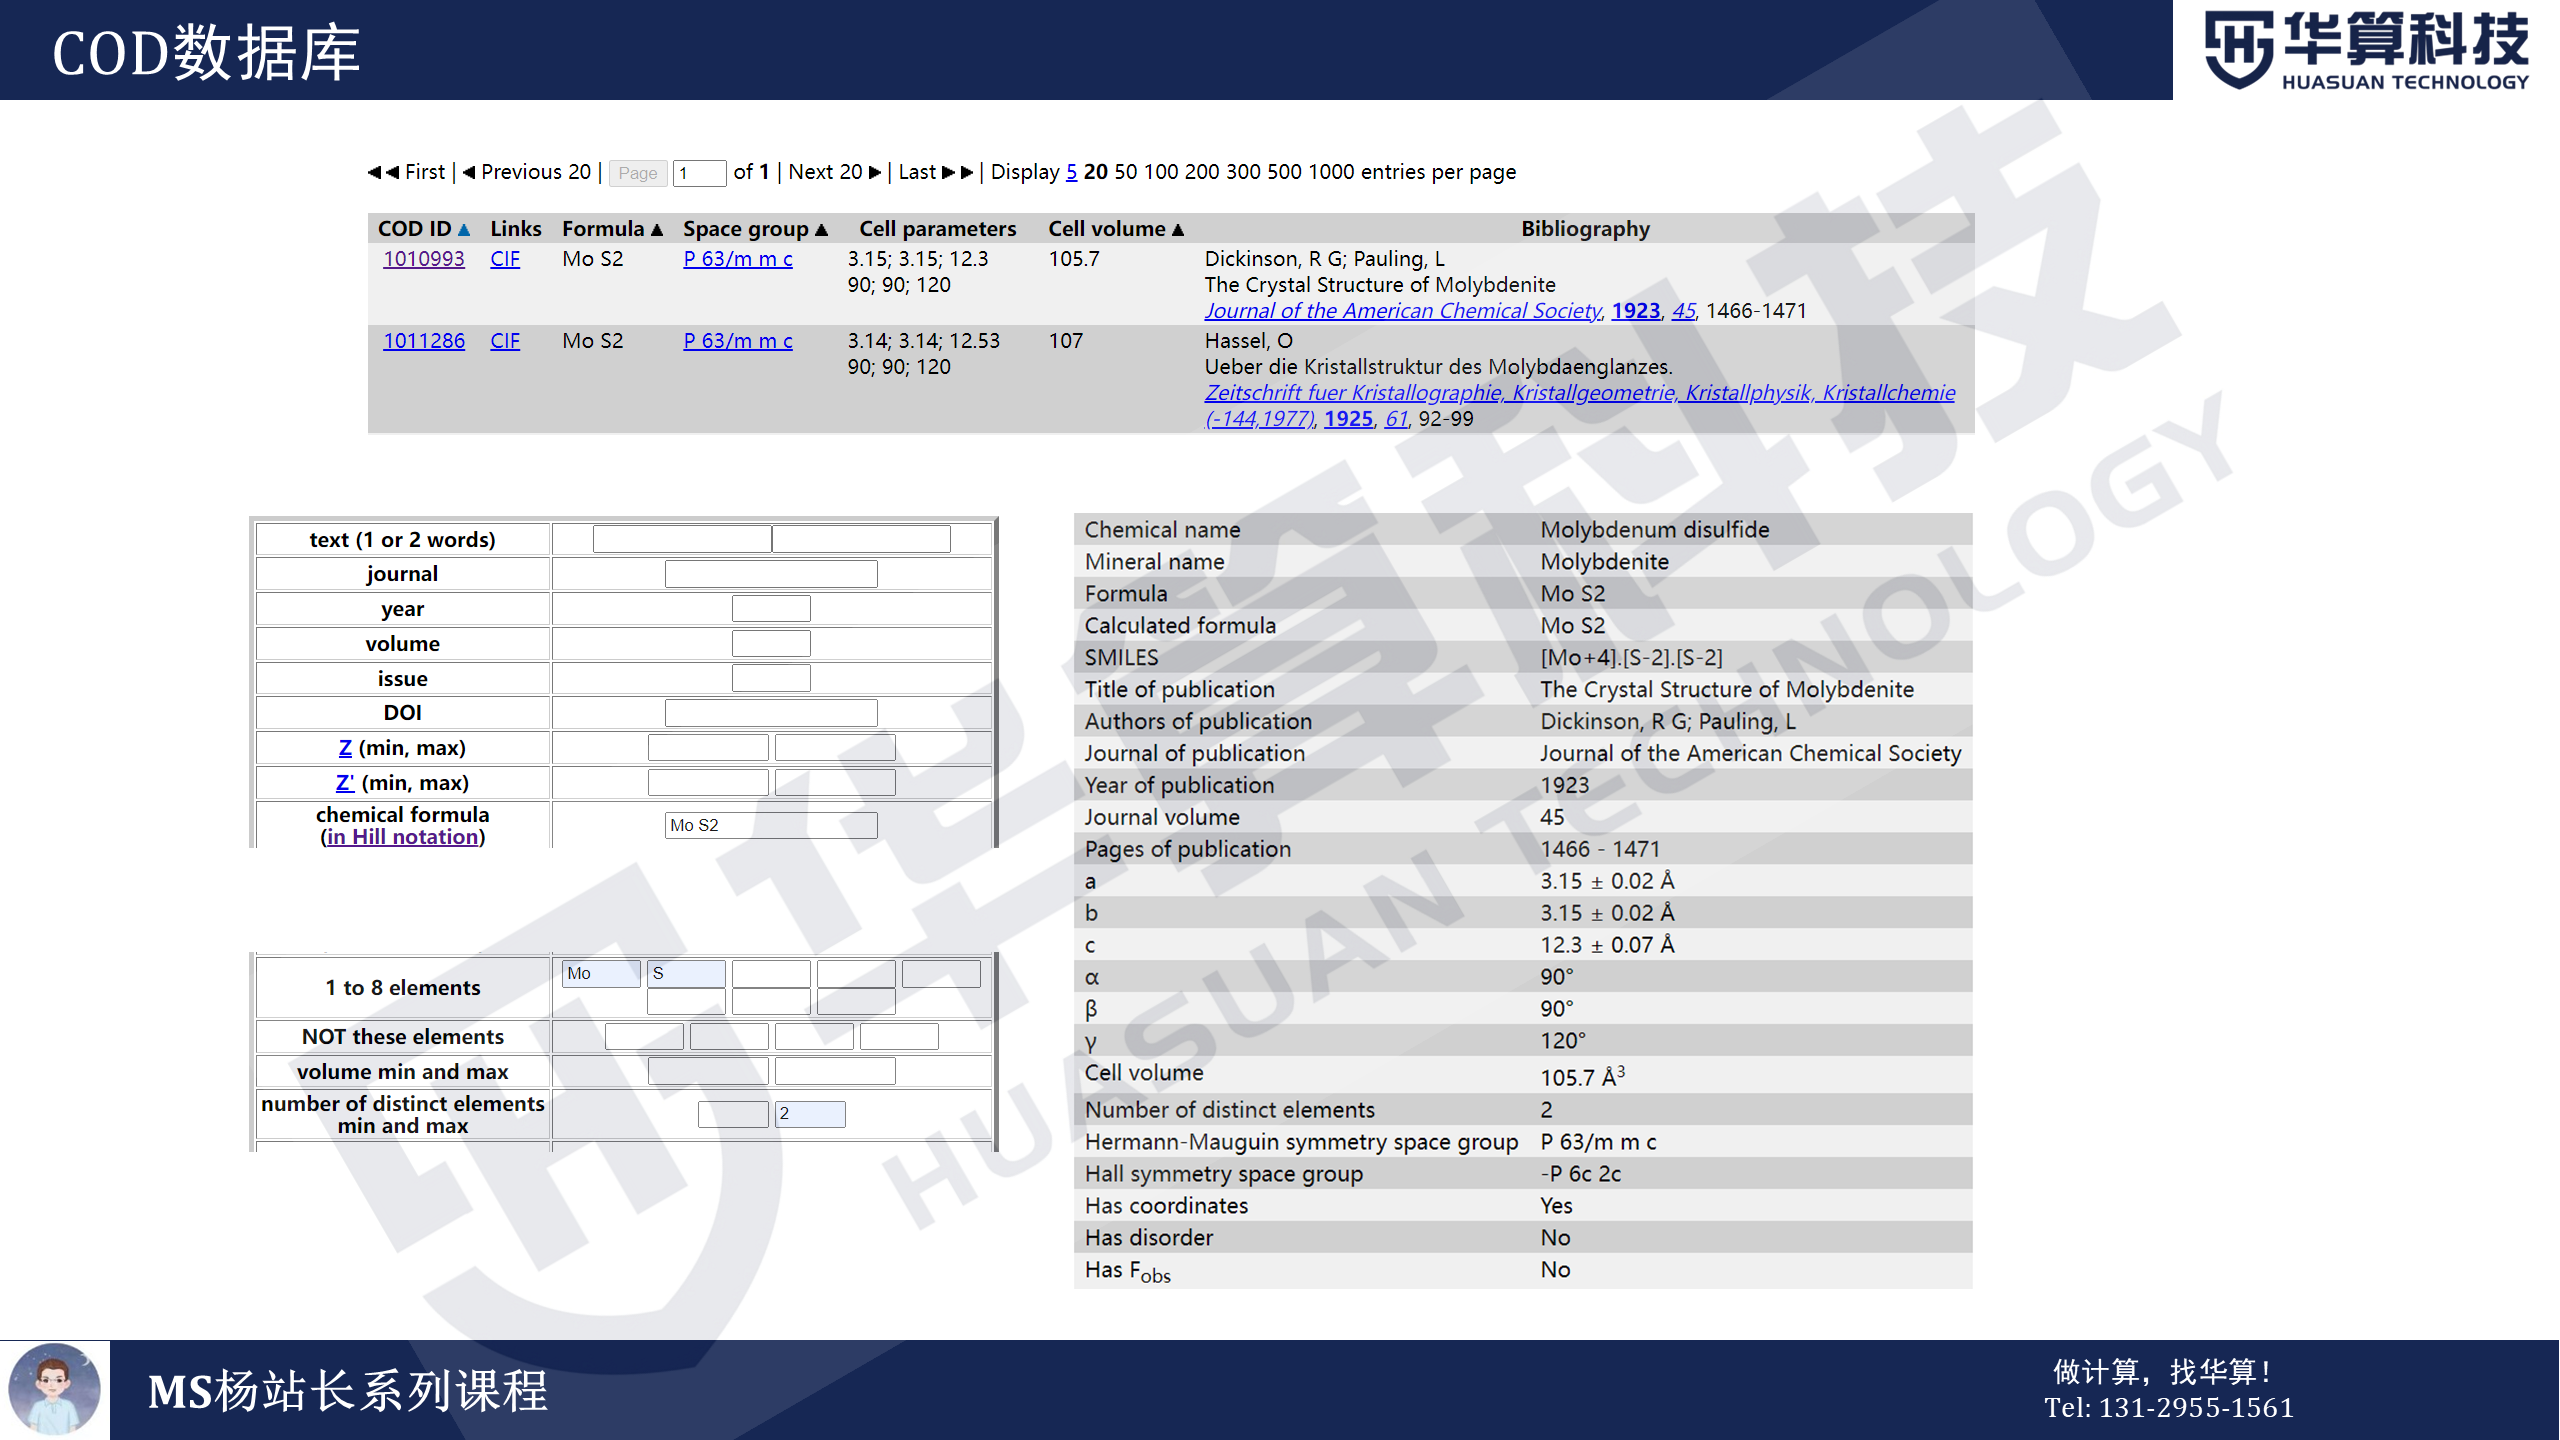Click the chemical formula field containing Mo S2
Viewport: 2560px width, 1440px height.
tap(771, 825)
